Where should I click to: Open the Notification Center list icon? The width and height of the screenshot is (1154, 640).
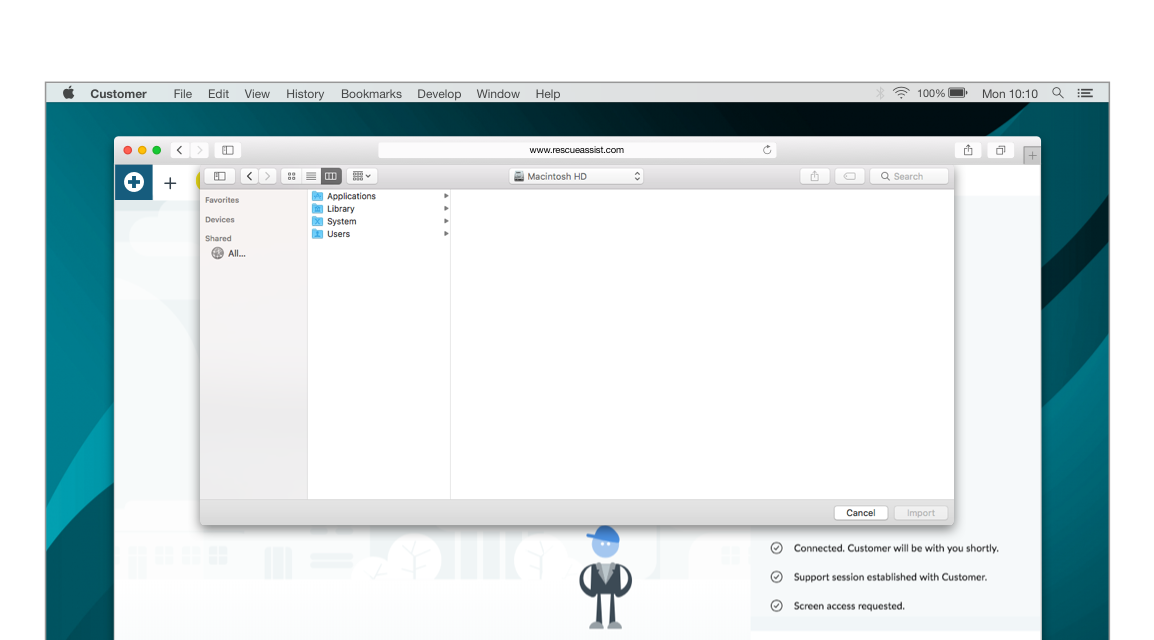click(1085, 93)
